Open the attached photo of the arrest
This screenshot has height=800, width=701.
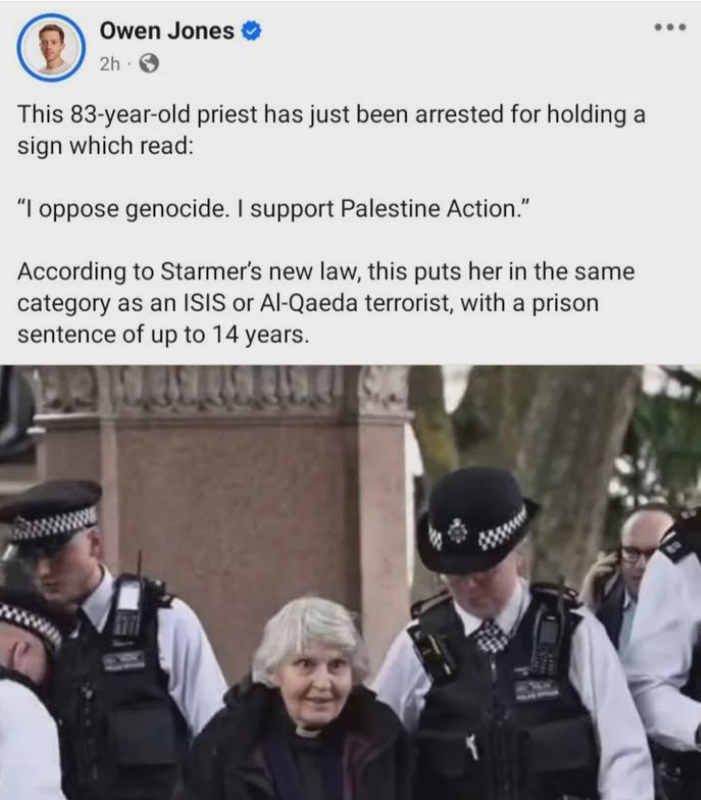[350, 582]
